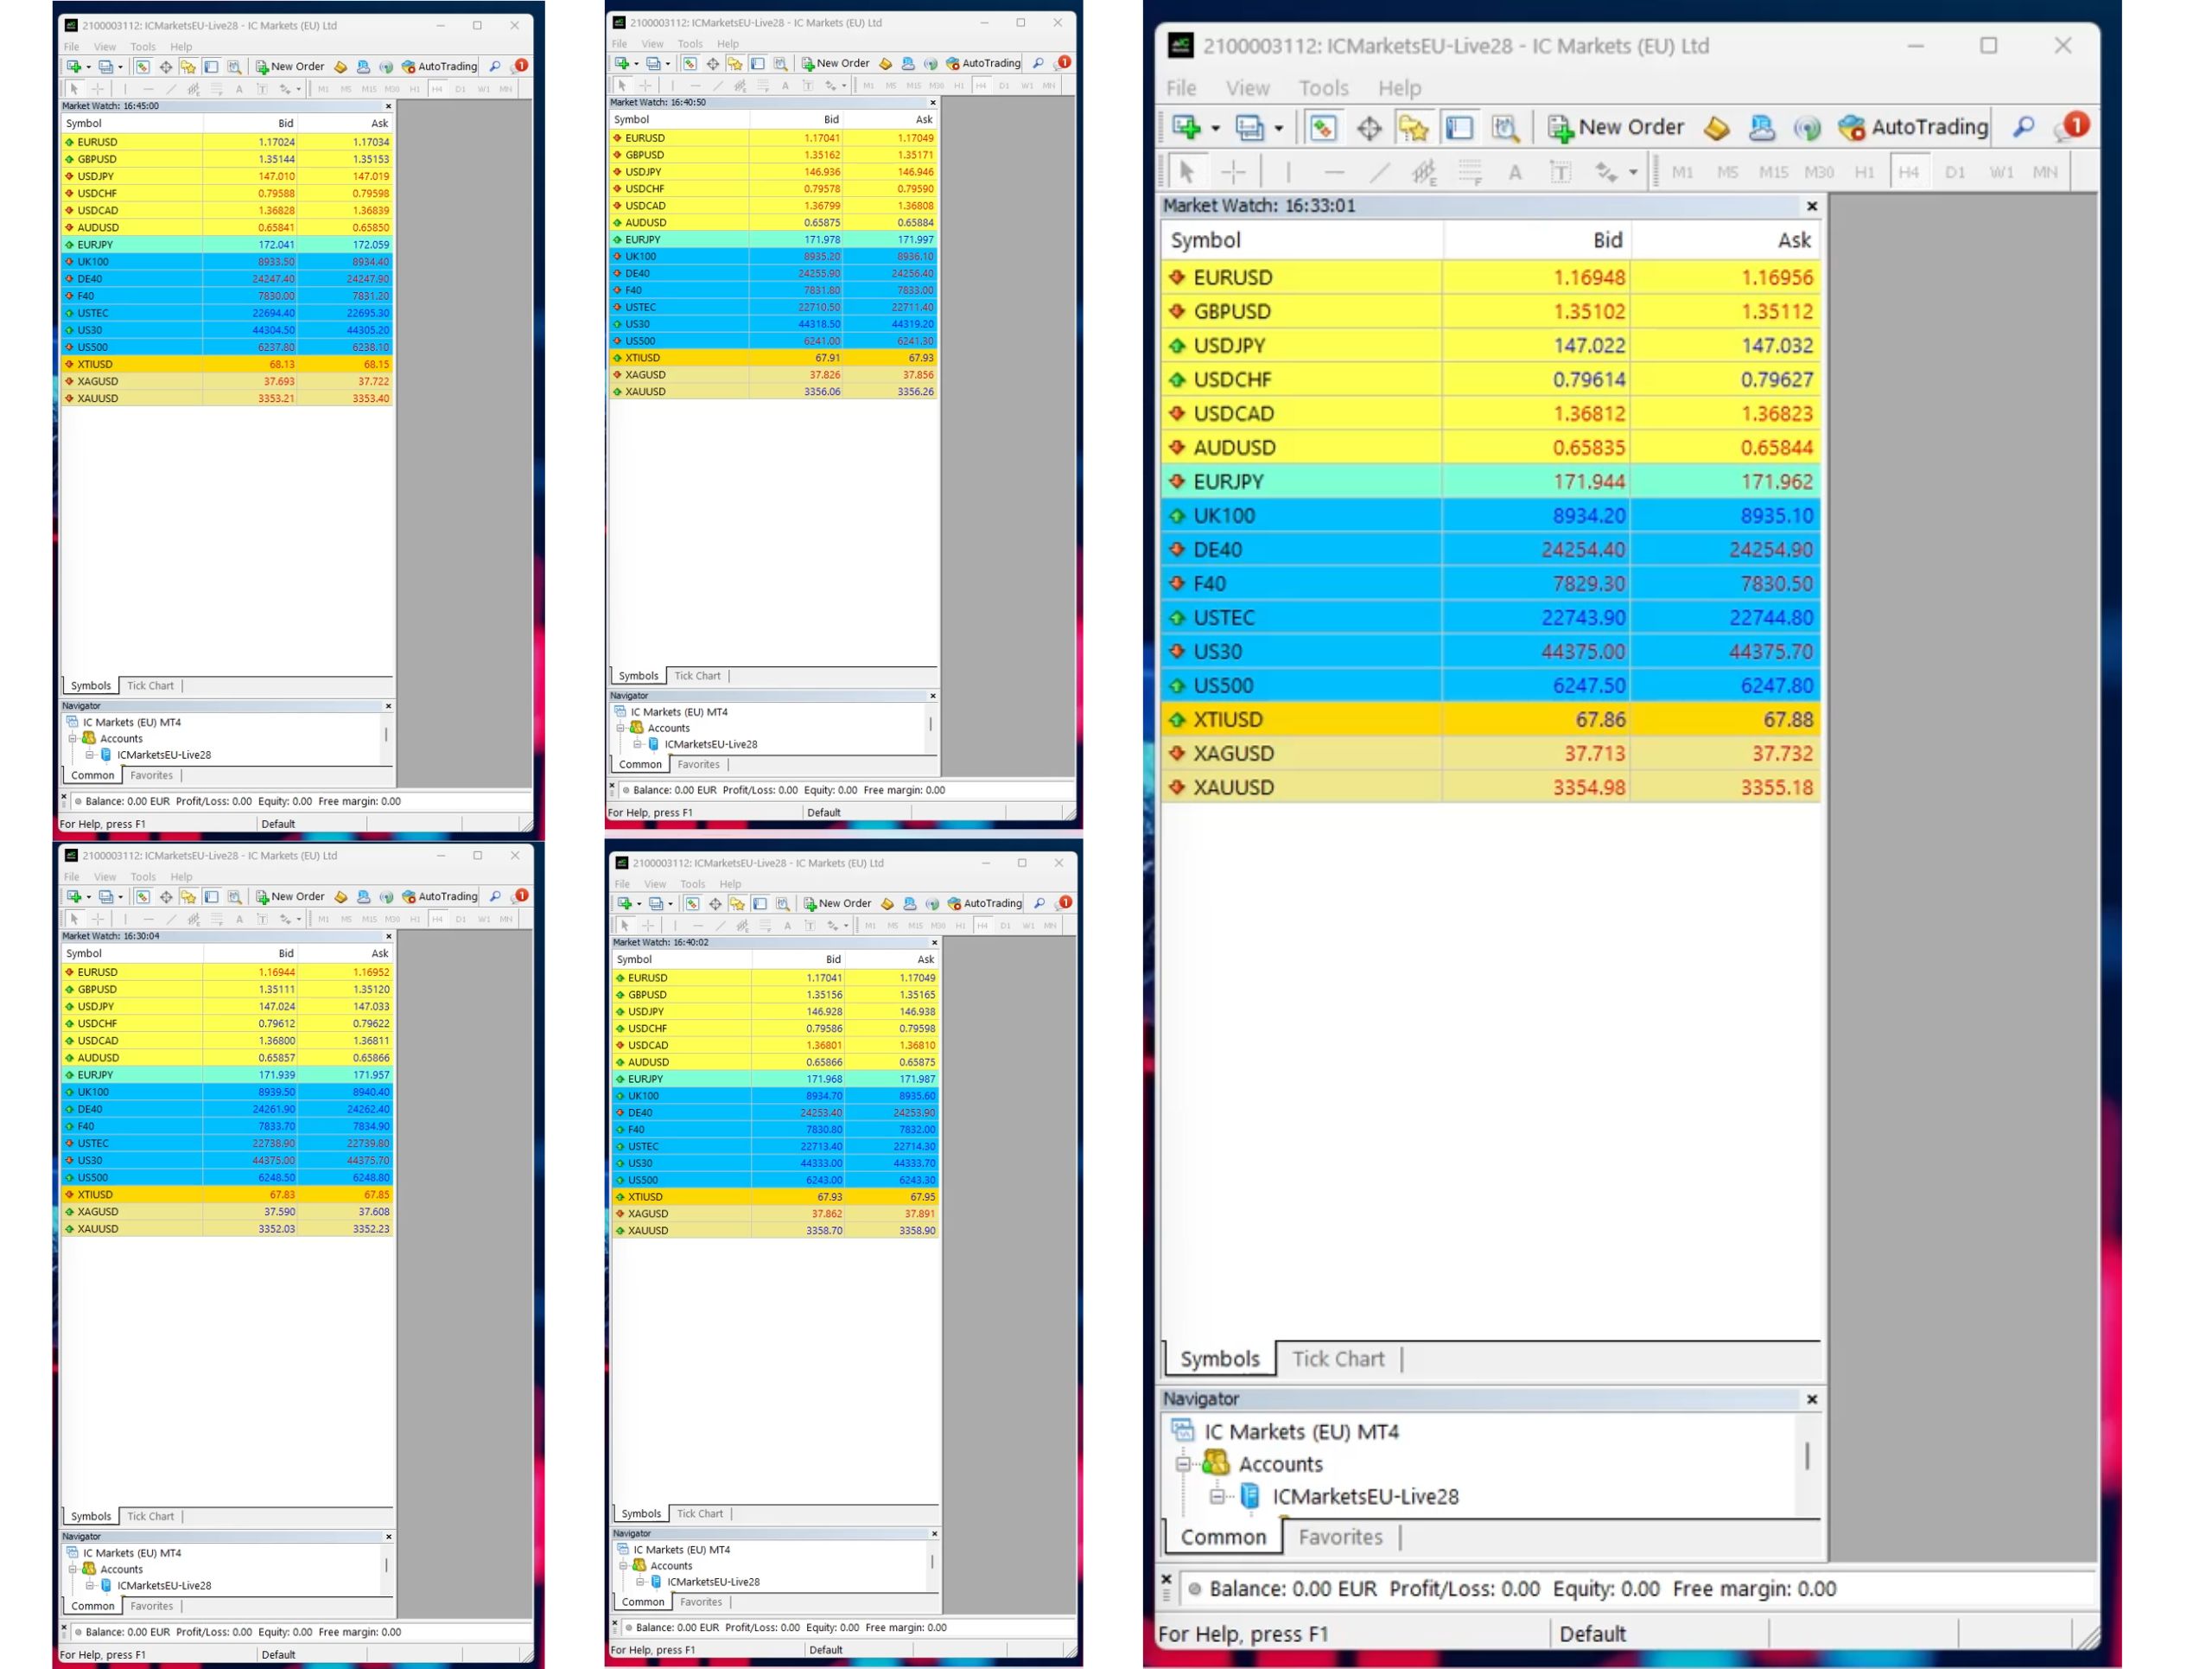Open Profiles dropdown arrow in the 16:33:01 window
This screenshot has width=2212, height=1669.
click(x=1279, y=128)
